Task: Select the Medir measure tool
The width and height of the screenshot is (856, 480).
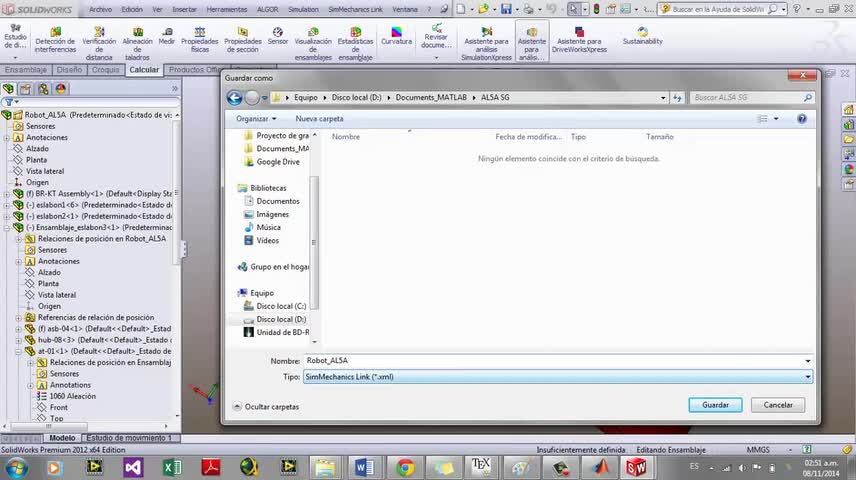Action: pos(167,36)
